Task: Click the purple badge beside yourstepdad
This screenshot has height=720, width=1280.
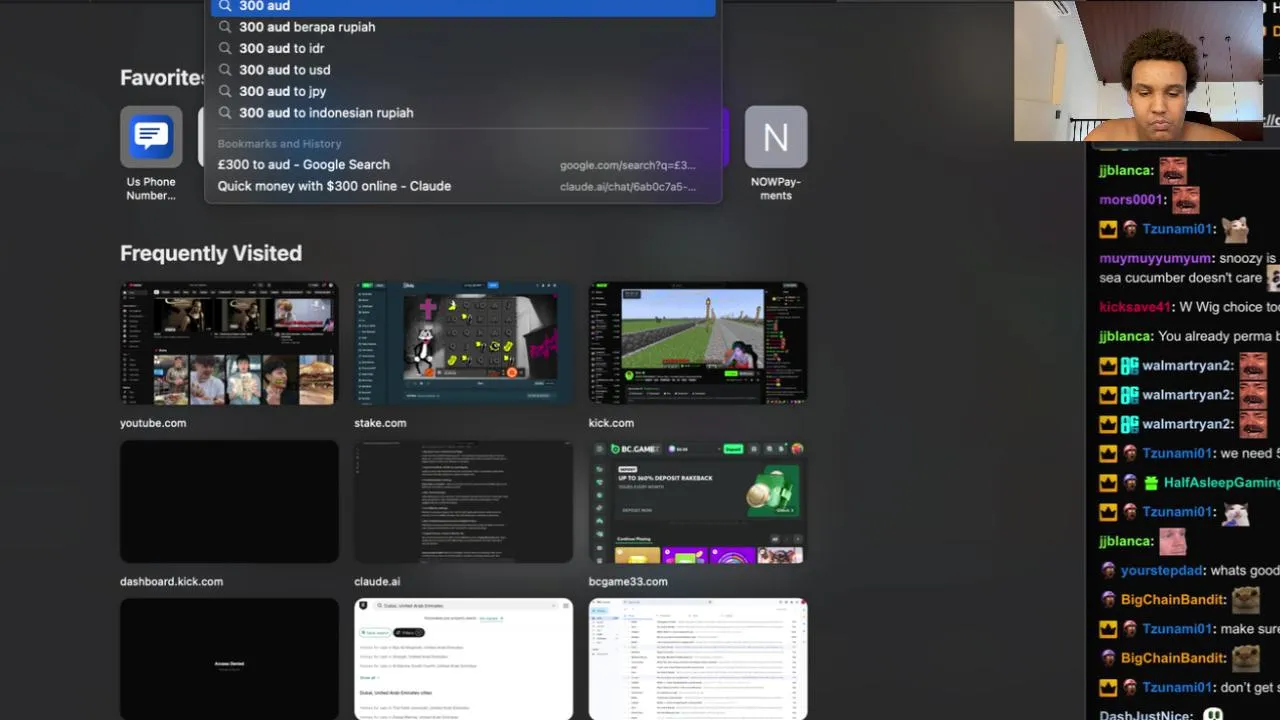Action: (x=1108, y=570)
